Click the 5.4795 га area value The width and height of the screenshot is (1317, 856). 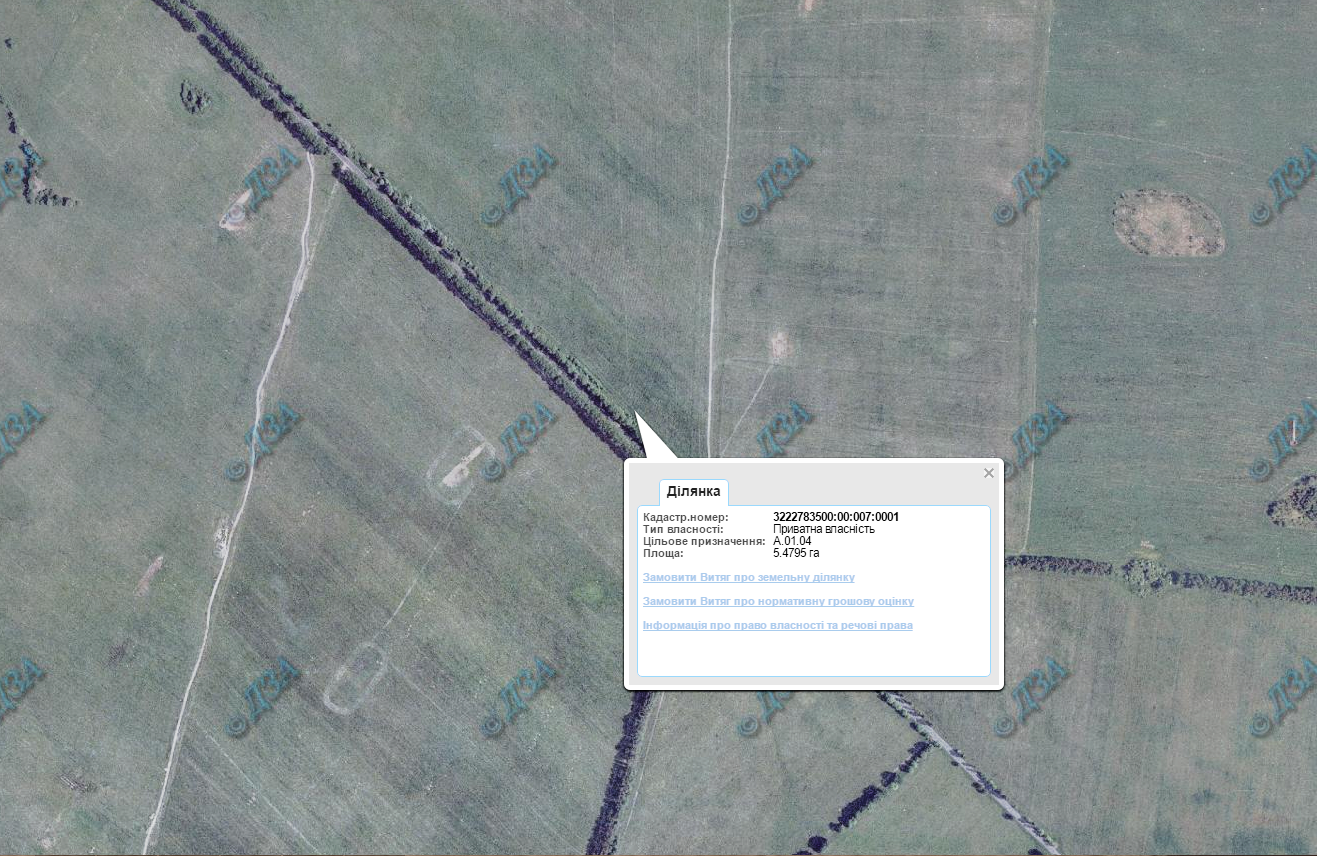coord(796,553)
